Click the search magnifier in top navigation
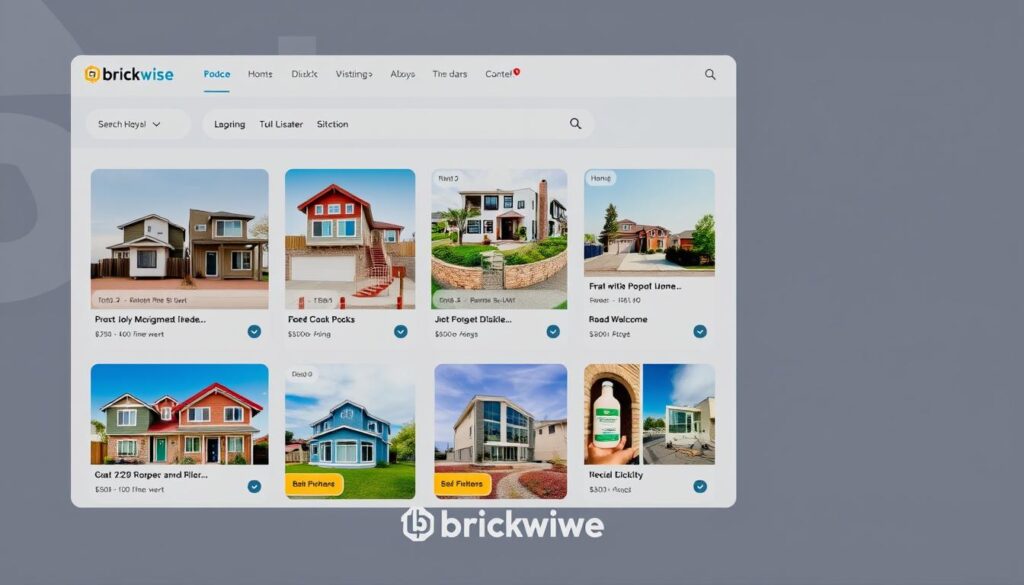The height and width of the screenshot is (585, 1024). coord(710,74)
